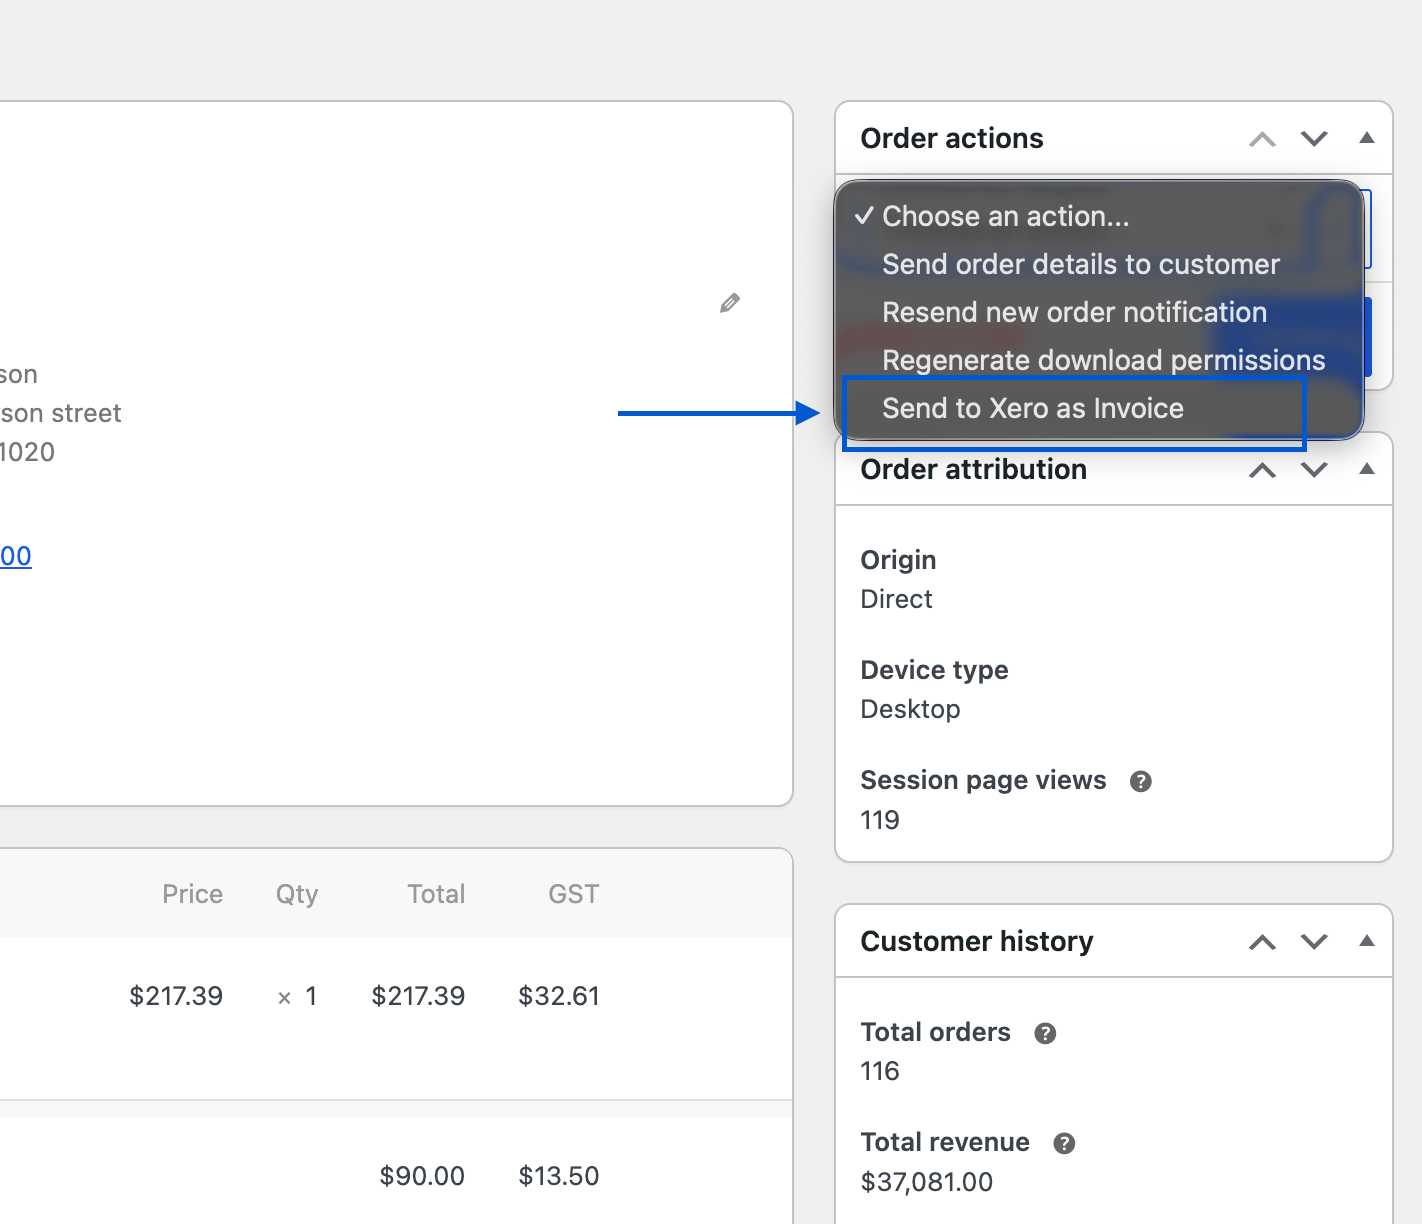Screen dimensions: 1422x1224
Task: Click the $90.00 total value
Action: pos(422,1176)
